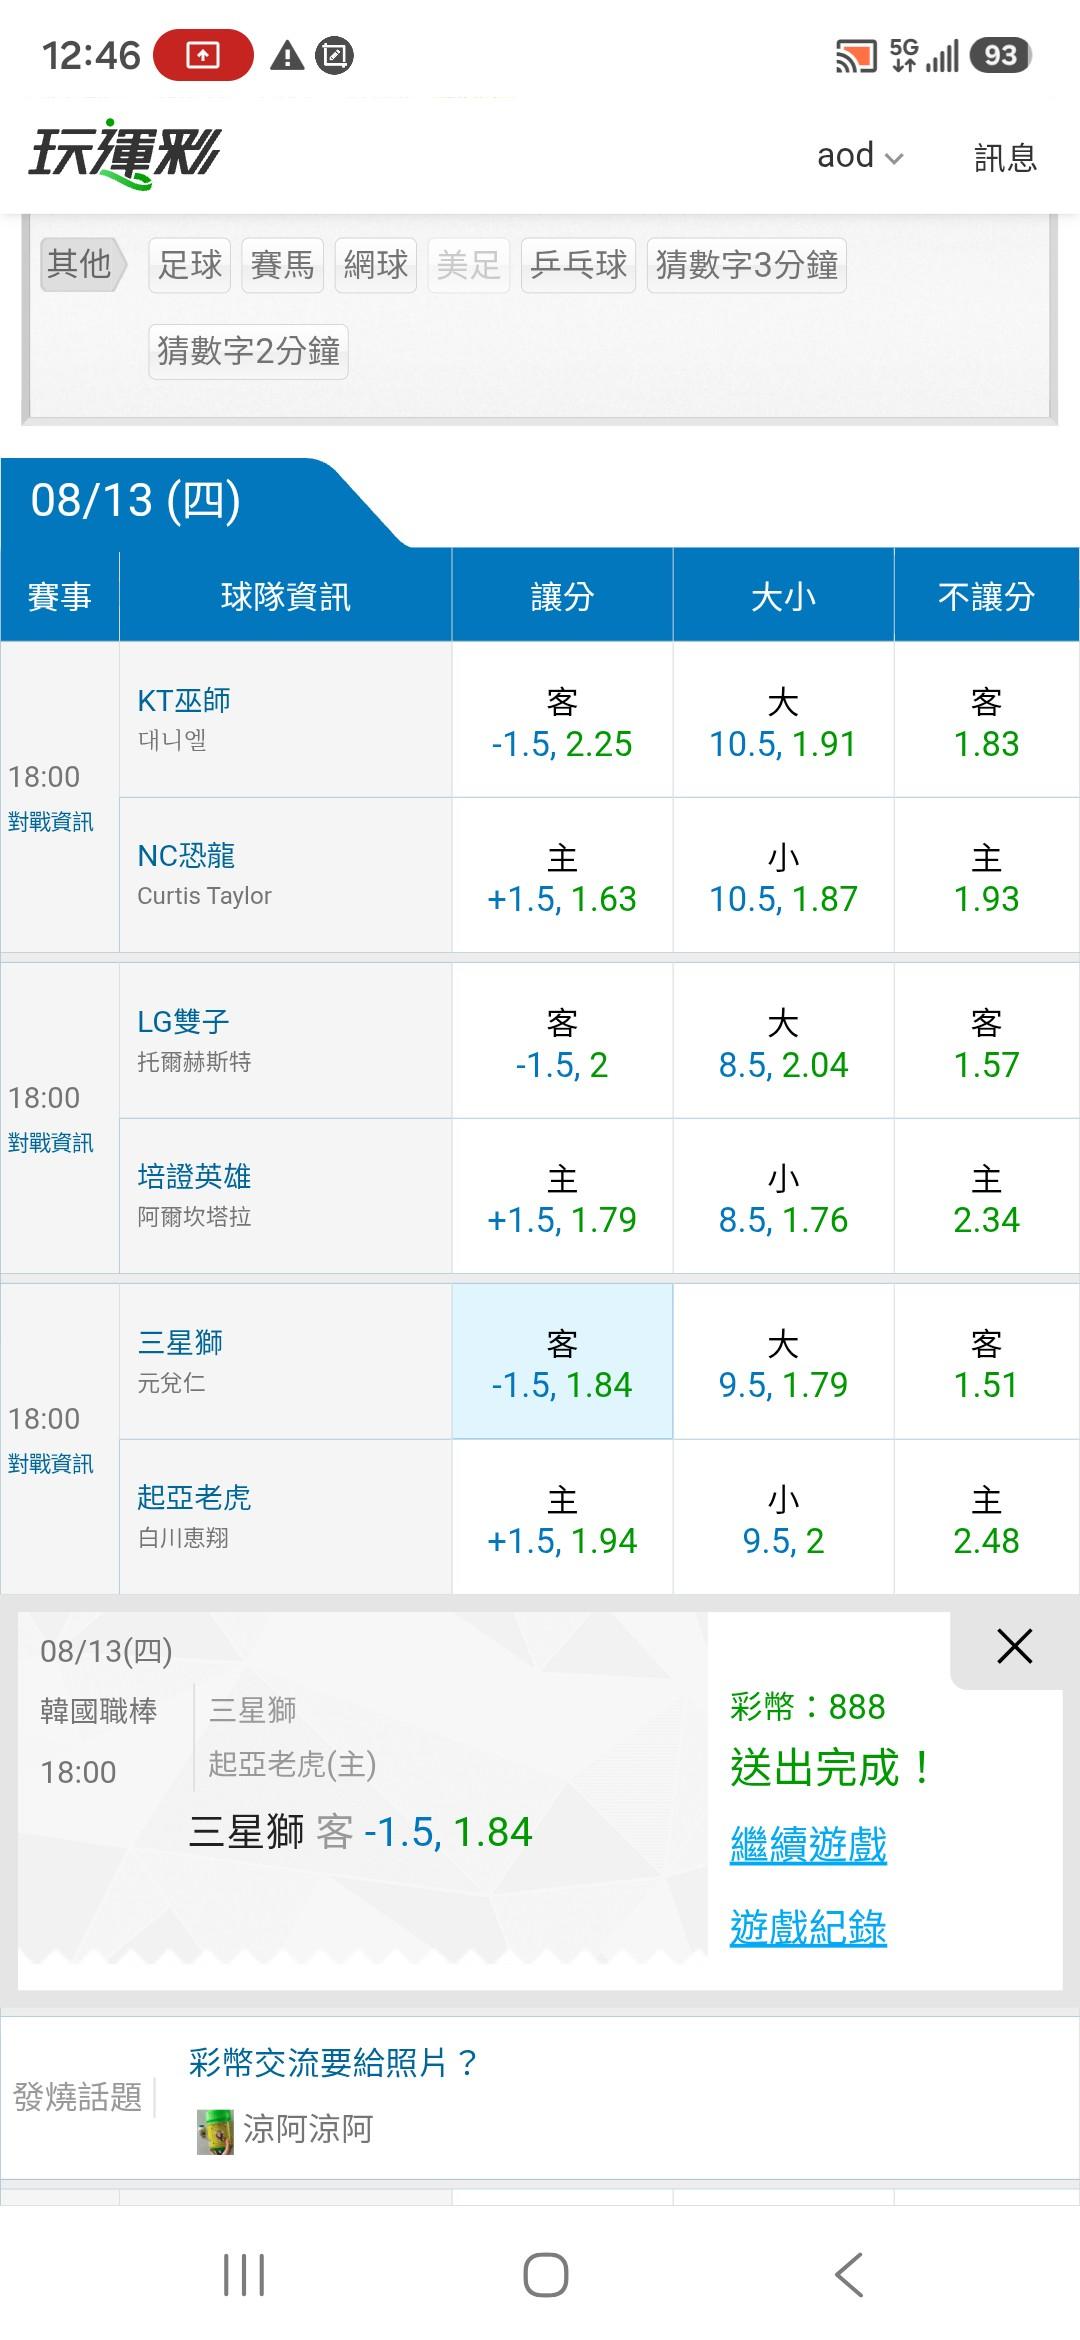Switch to the 足球 category
The width and height of the screenshot is (1080, 2340).
tap(190, 265)
